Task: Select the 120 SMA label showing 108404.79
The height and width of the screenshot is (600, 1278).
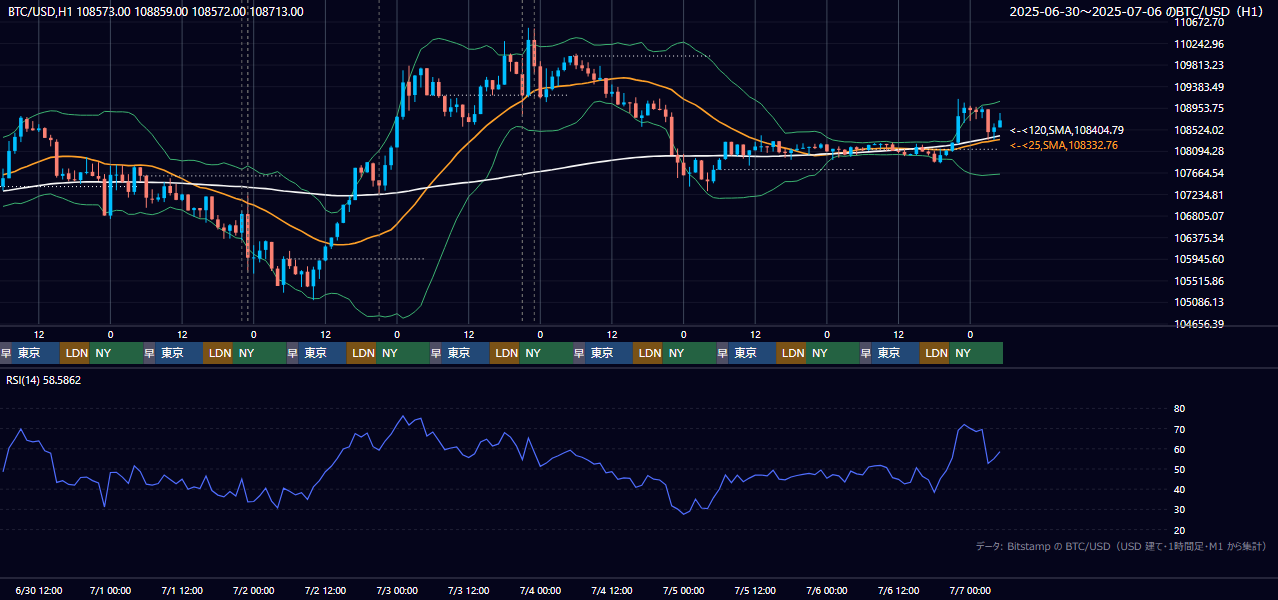Action: point(1067,130)
